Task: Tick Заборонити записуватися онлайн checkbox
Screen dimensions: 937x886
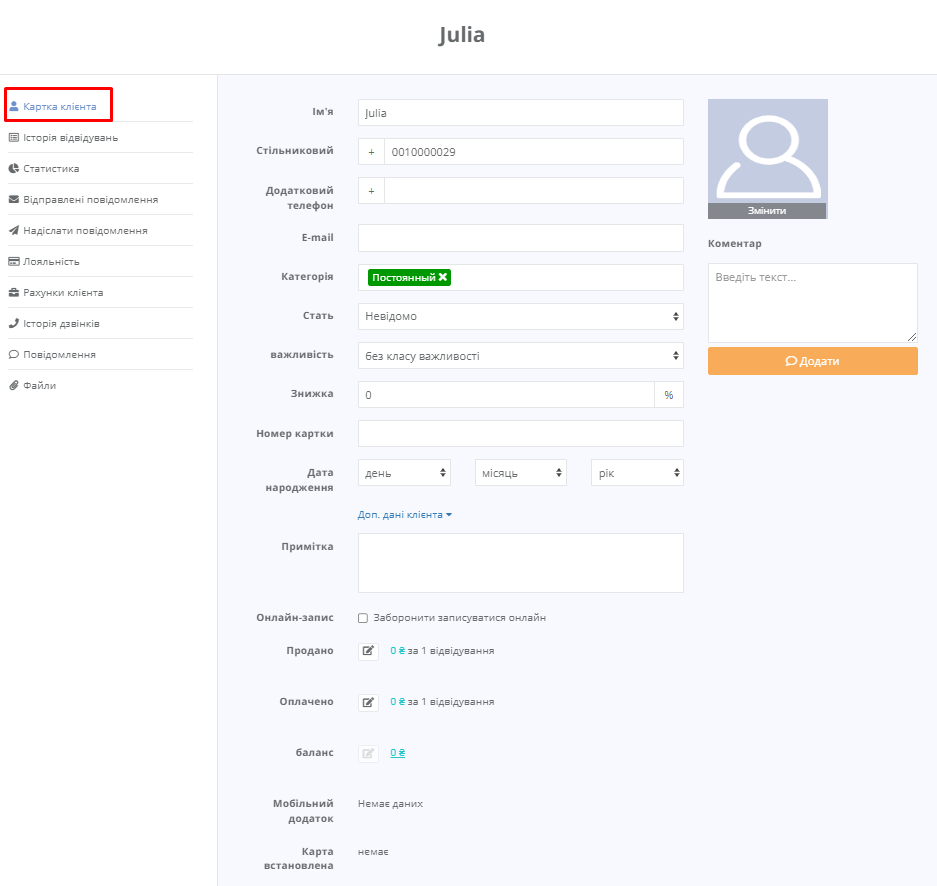Action: coord(363,618)
